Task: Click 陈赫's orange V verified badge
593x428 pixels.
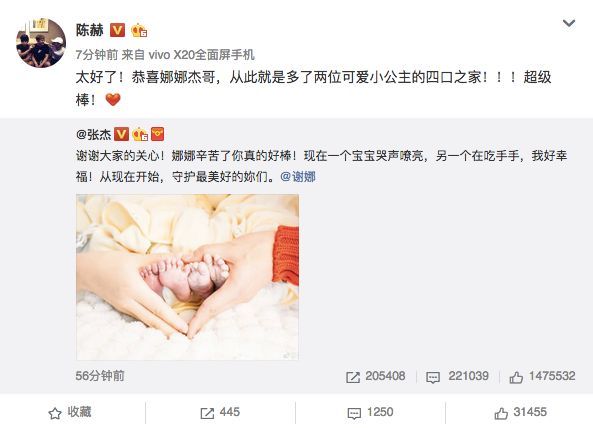Action: tap(117, 30)
